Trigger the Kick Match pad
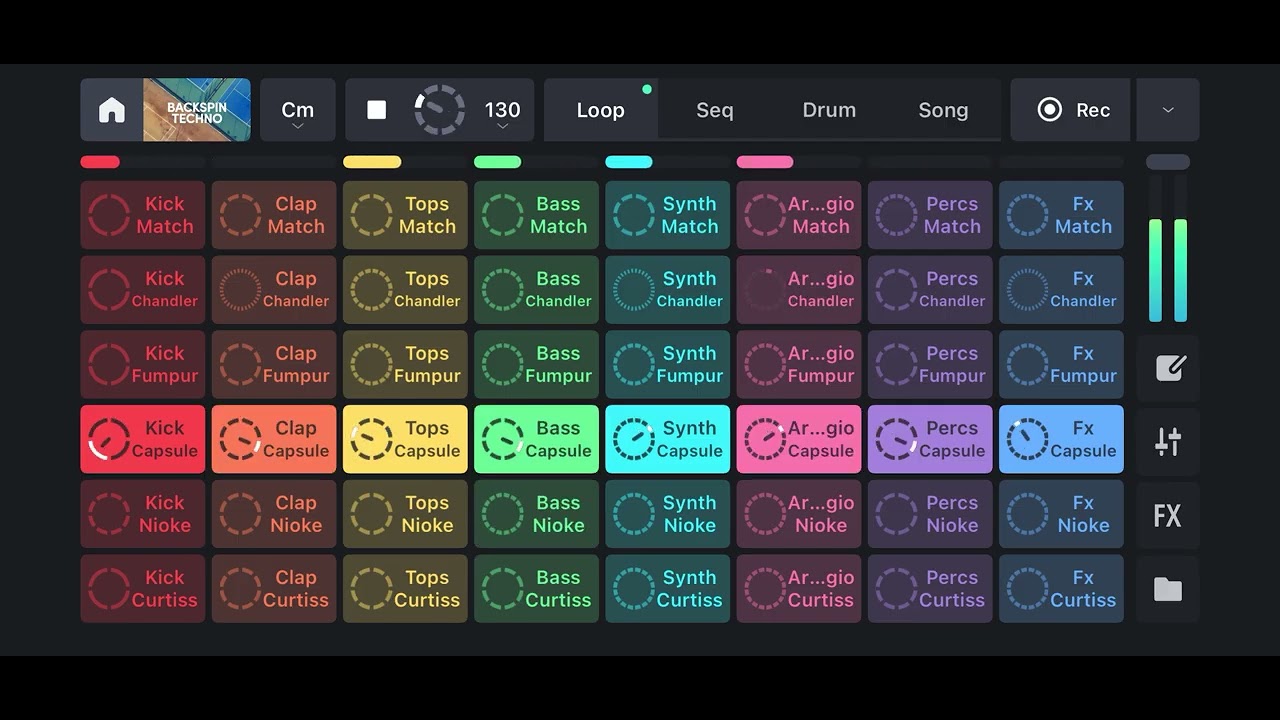The height and width of the screenshot is (720, 1280). click(x=143, y=215)
